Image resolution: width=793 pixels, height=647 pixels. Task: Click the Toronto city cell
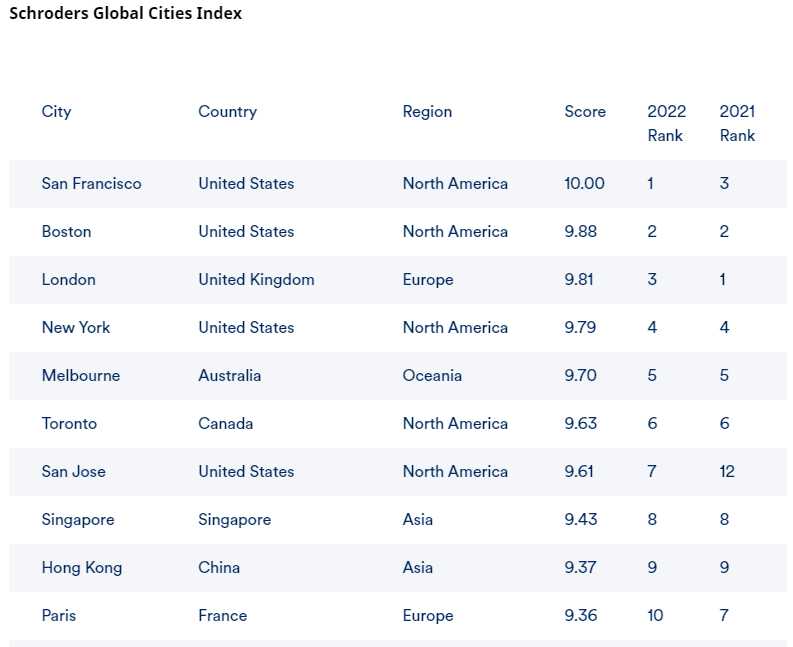(x=69, y=424)
